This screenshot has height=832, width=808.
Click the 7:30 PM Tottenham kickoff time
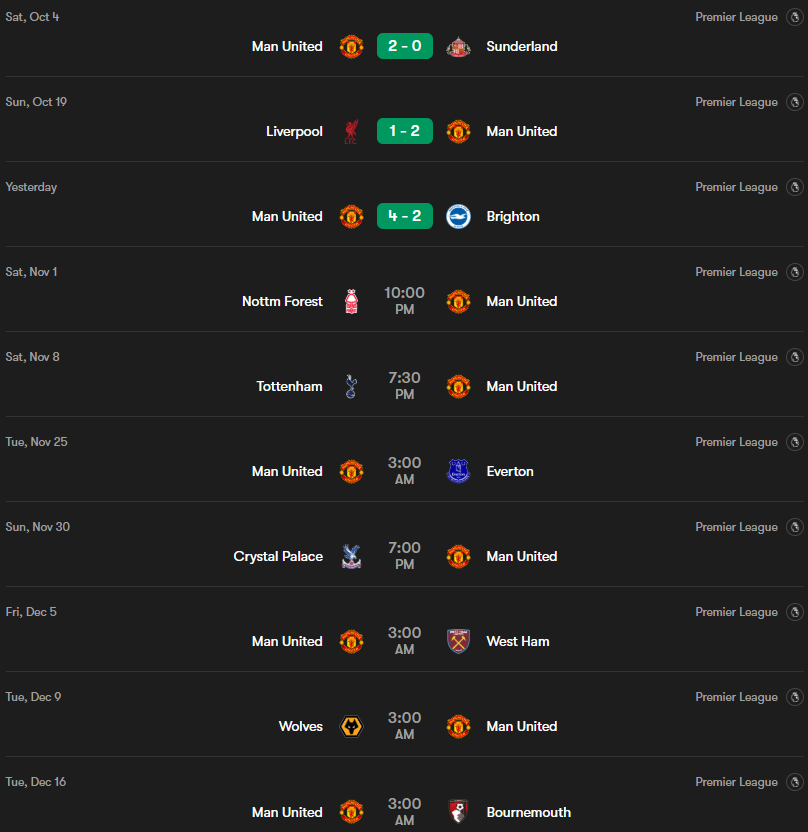[x=405, y=386]
